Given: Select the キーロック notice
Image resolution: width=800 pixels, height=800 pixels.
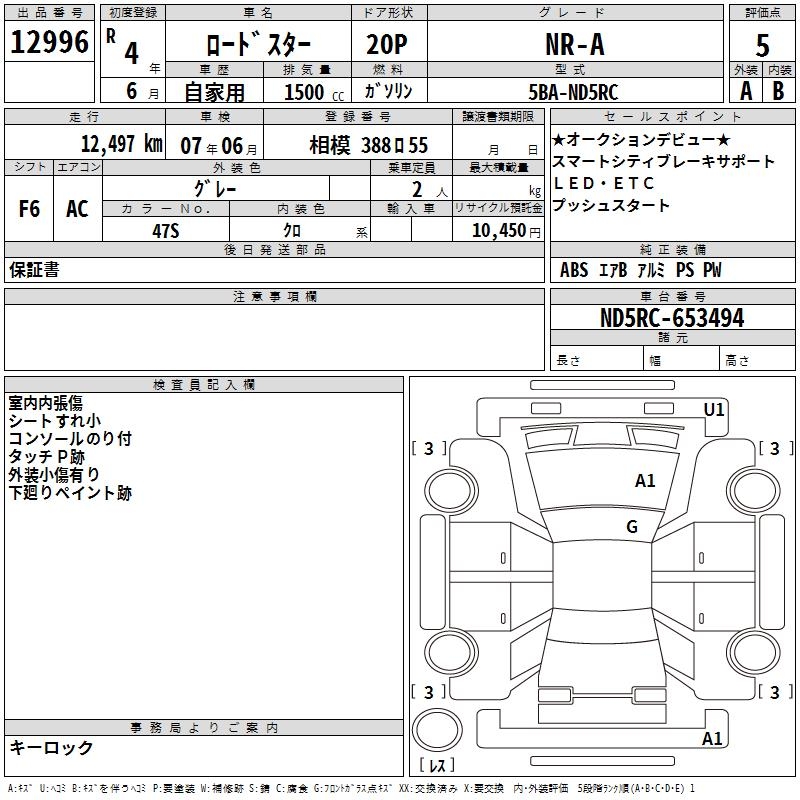Looking at the screenshot, I should coord(51,747).
